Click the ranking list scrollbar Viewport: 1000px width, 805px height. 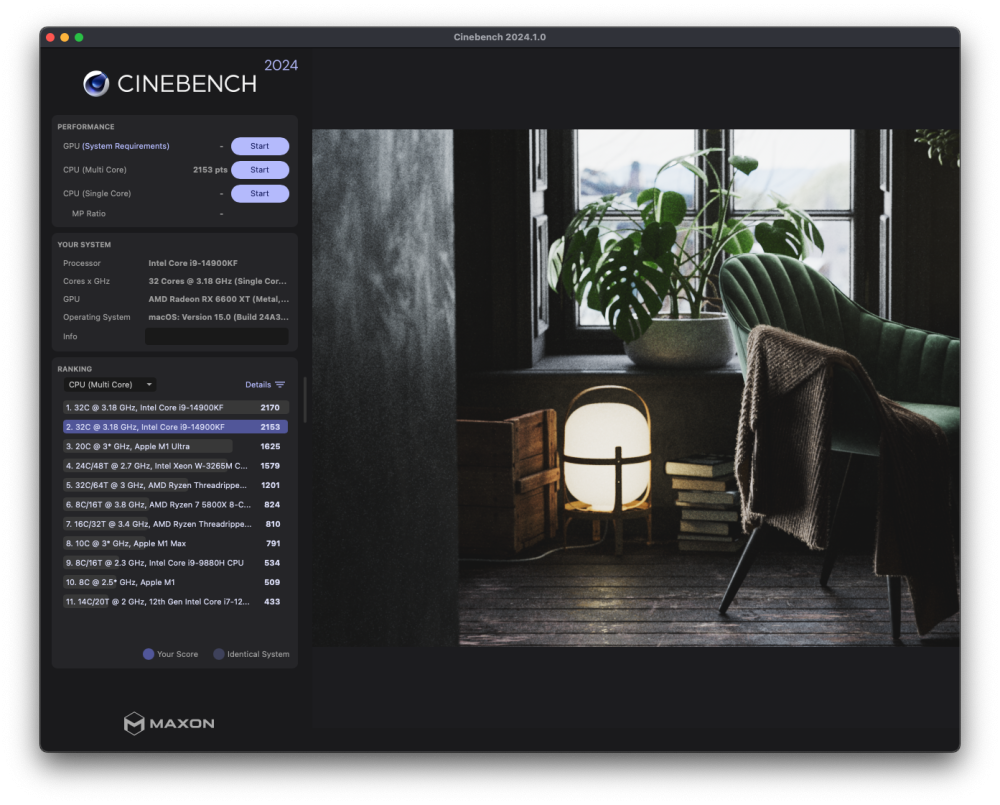click(x=305, y=400)
